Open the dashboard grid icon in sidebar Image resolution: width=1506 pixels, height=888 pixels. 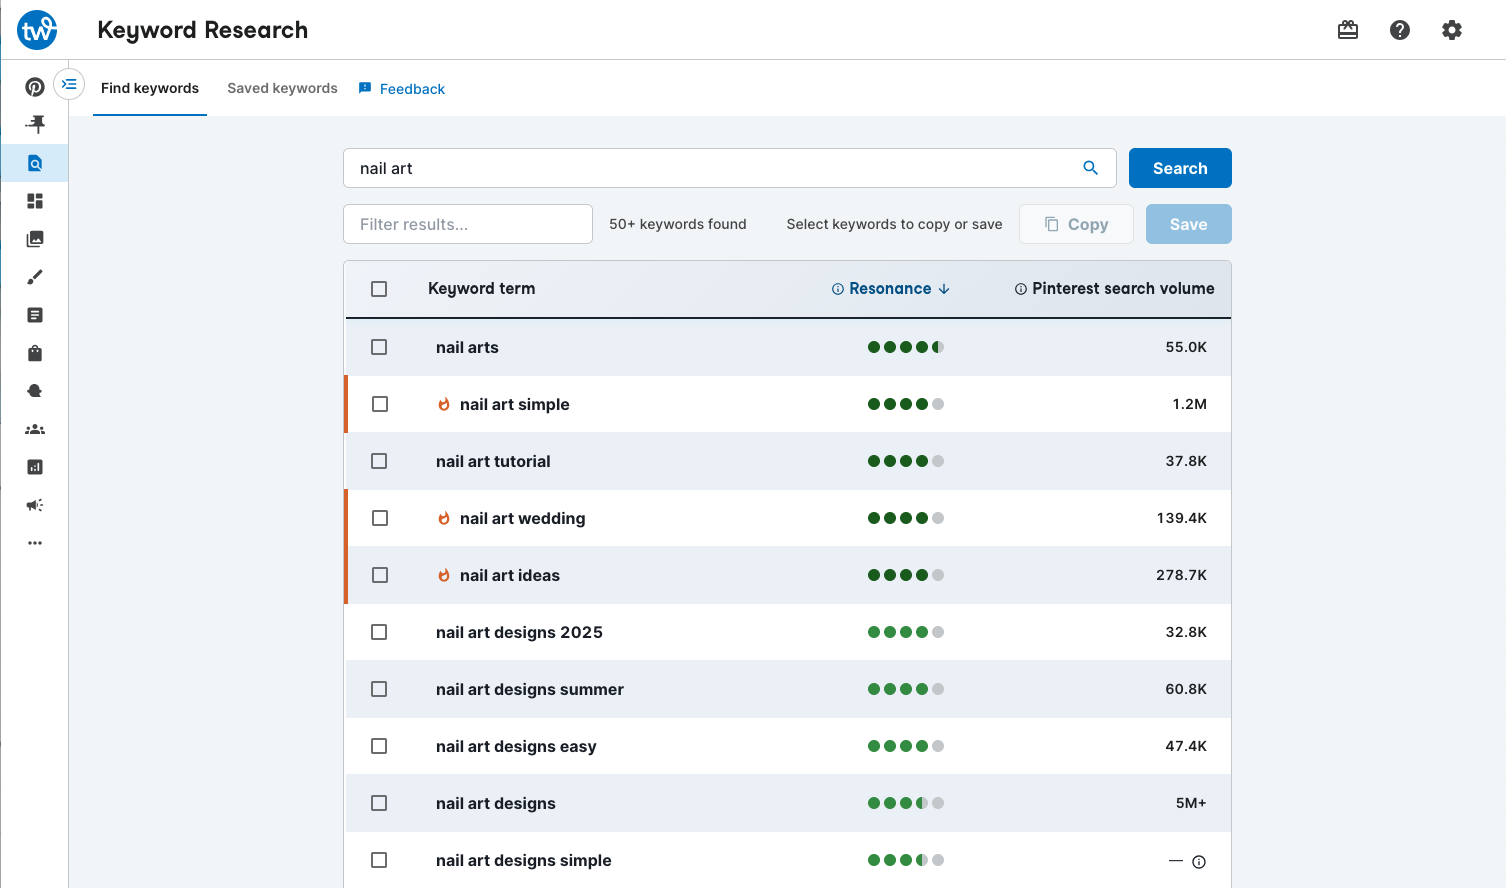click(35, 201)
